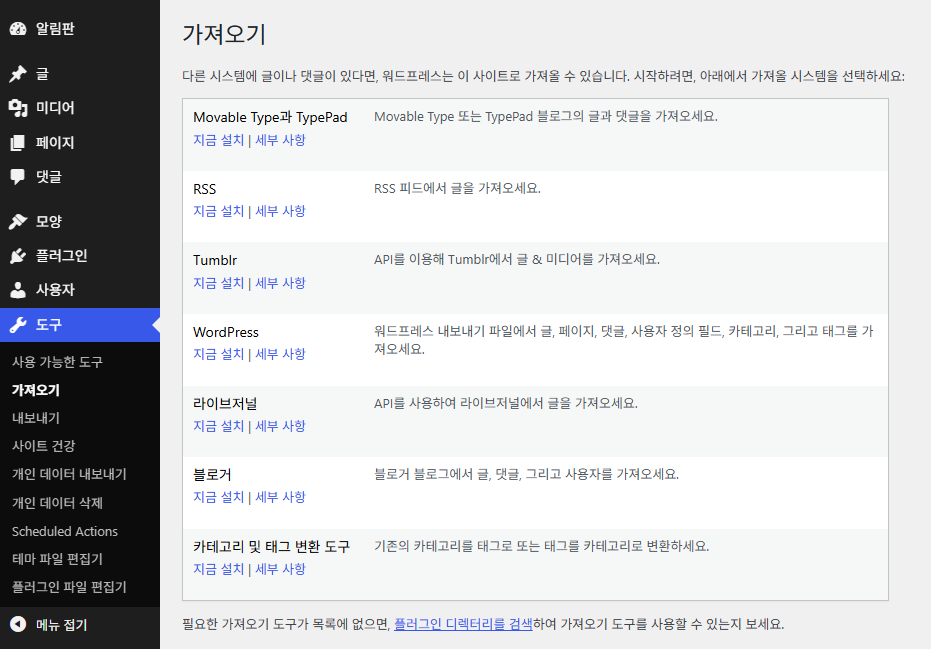The width and height of the screenshot is (931, 649).
Task: Install the 블로거 importer now
Action: click(218, 497)
